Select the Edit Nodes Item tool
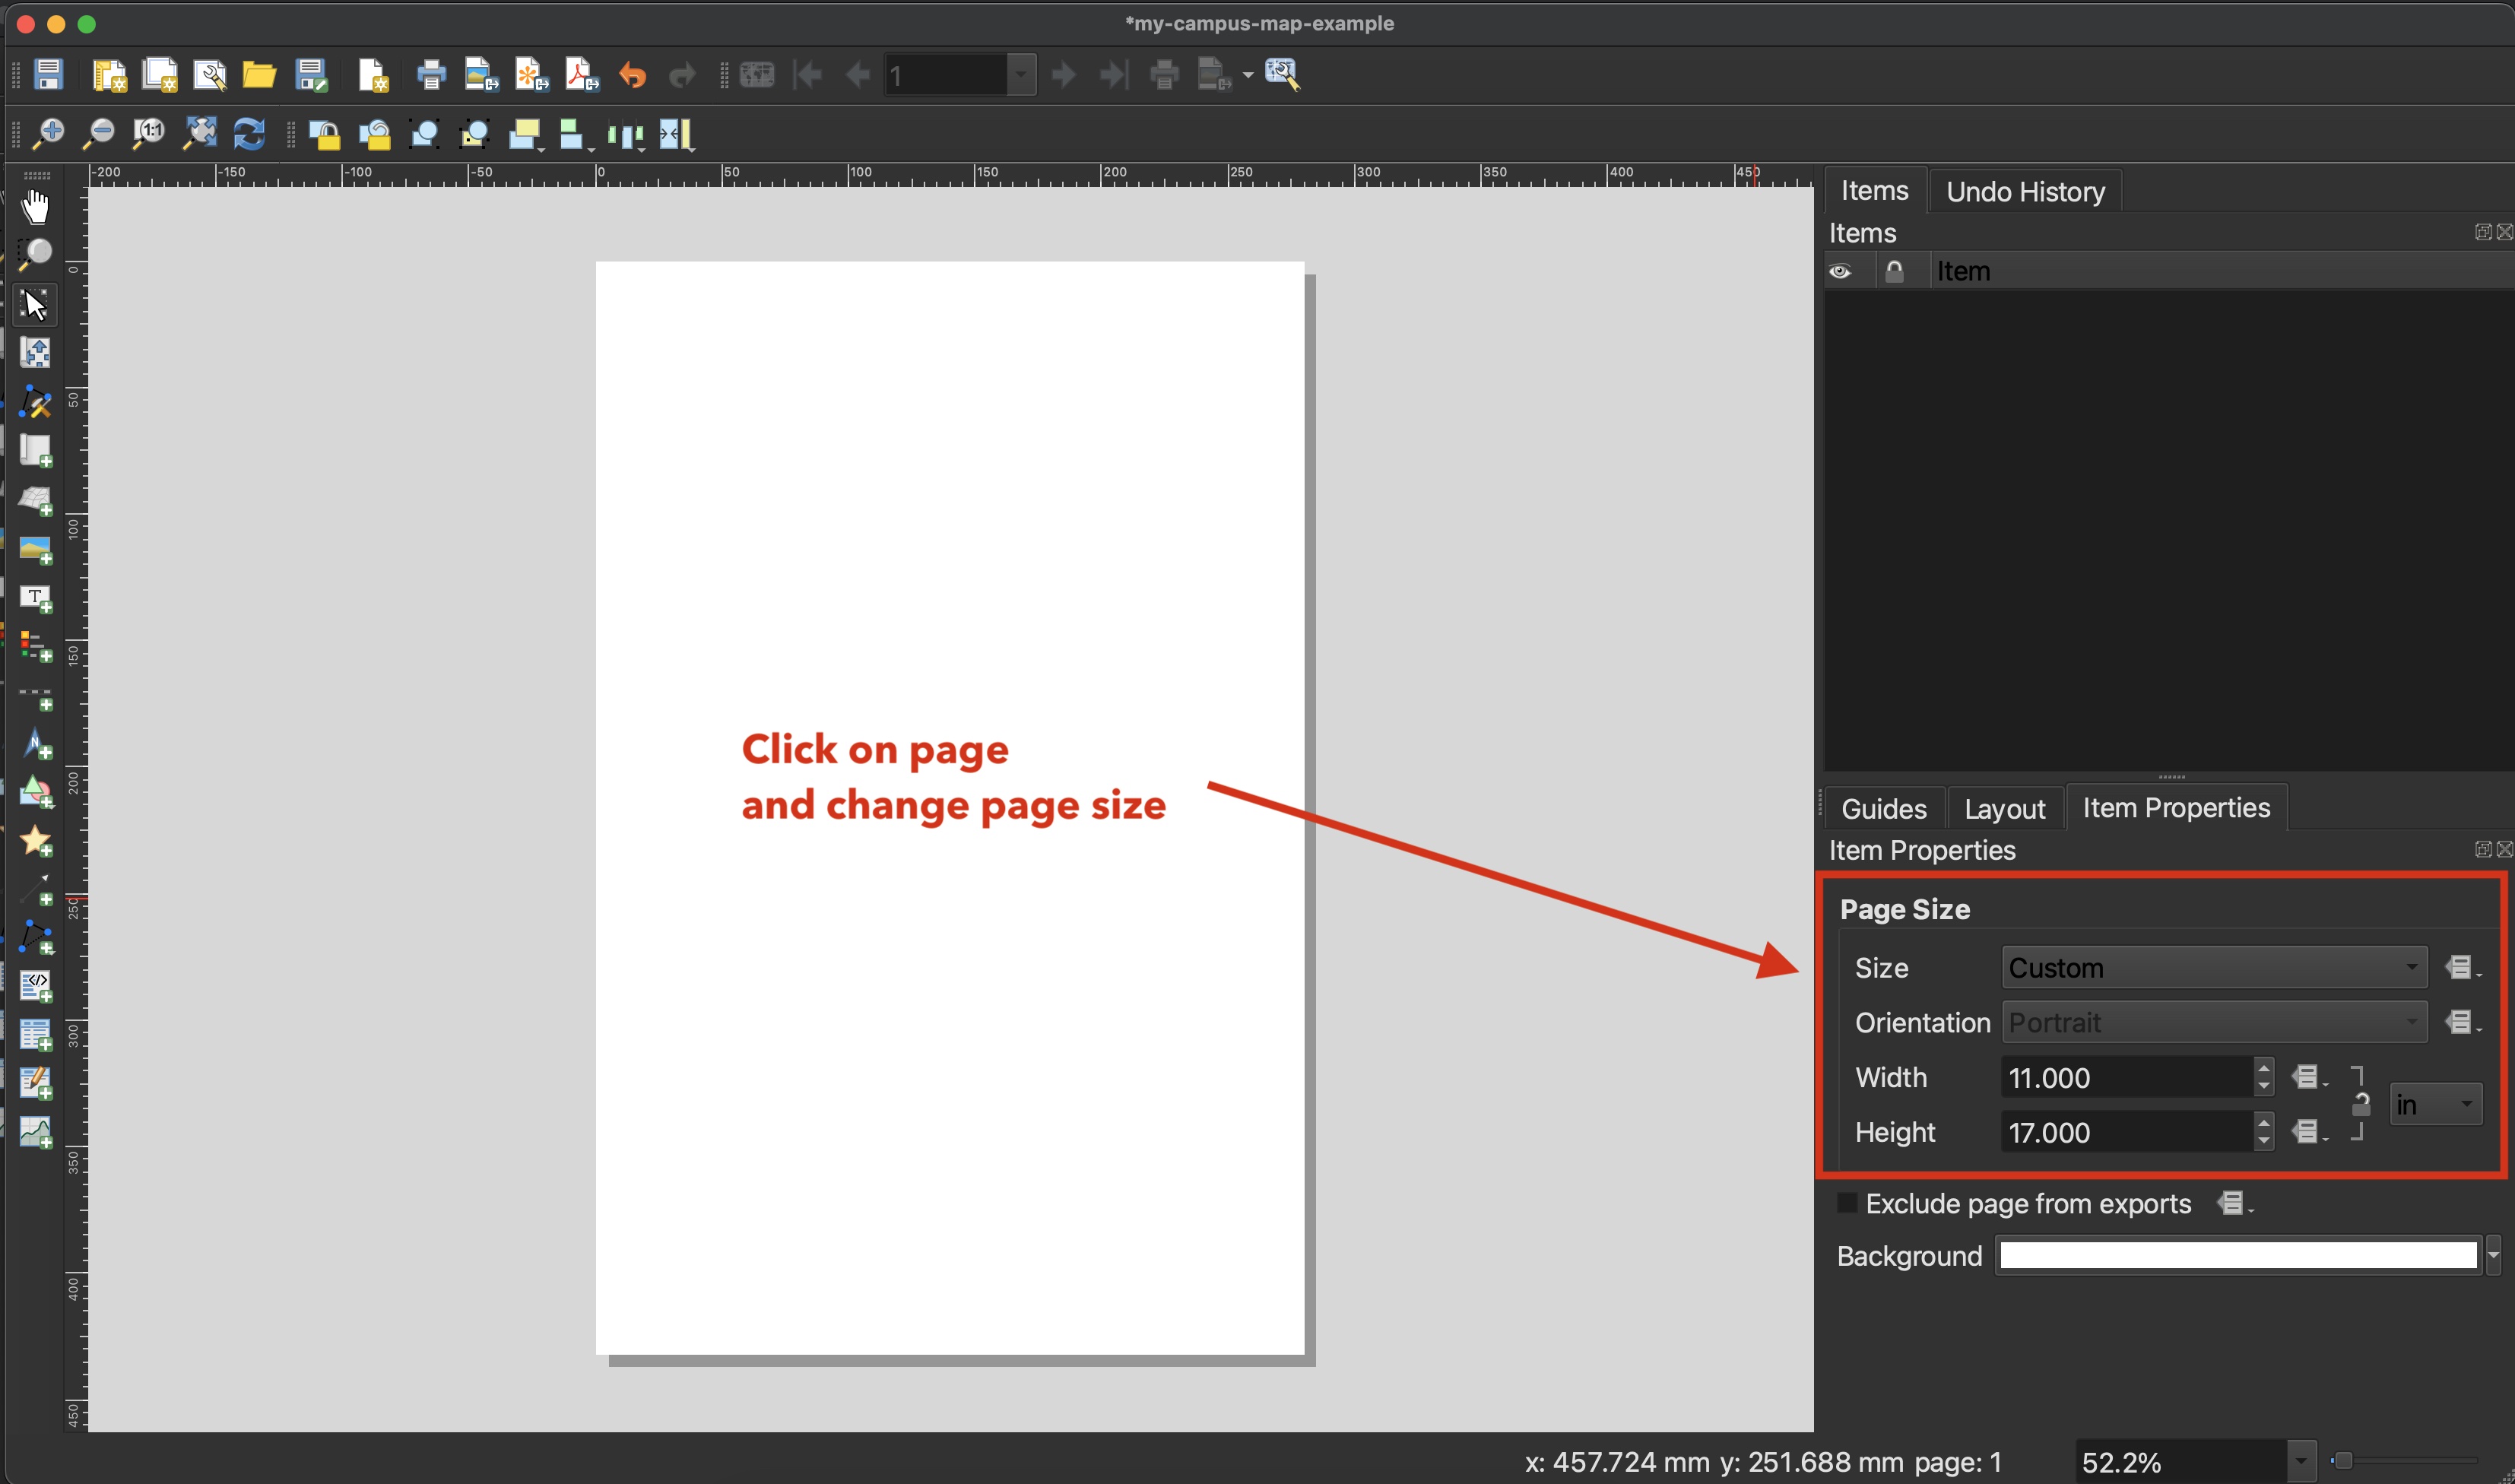This screenshot has width=2515, height=1484. 36,402
